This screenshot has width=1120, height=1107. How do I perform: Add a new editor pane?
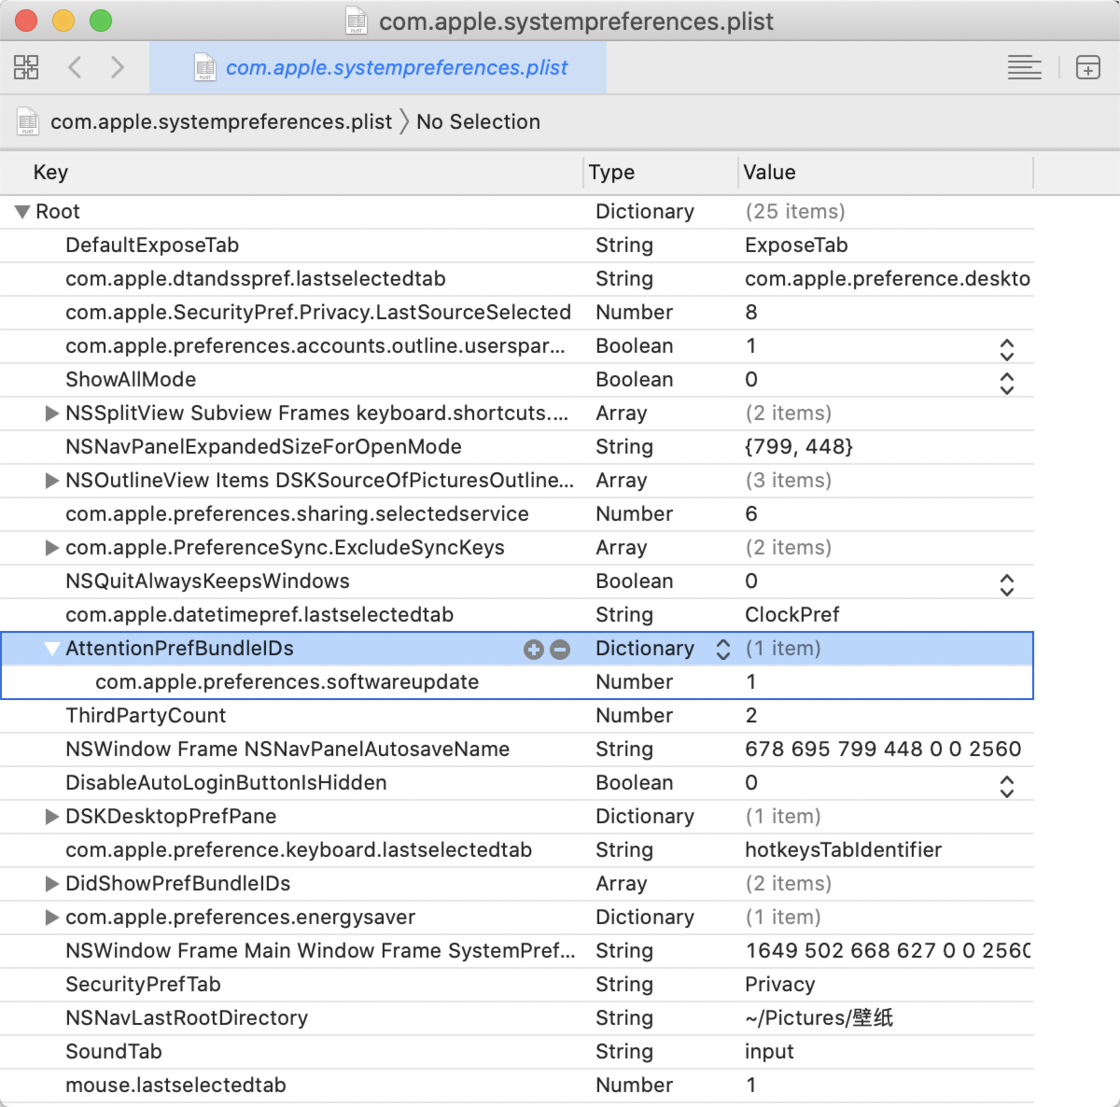pos(1087,68)
